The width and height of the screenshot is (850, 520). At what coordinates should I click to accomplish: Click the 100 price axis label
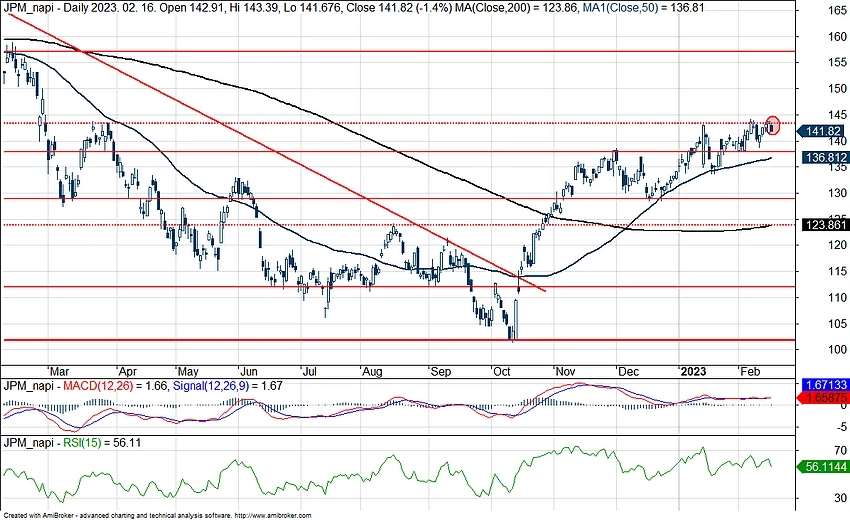click(x=837, y=350)
